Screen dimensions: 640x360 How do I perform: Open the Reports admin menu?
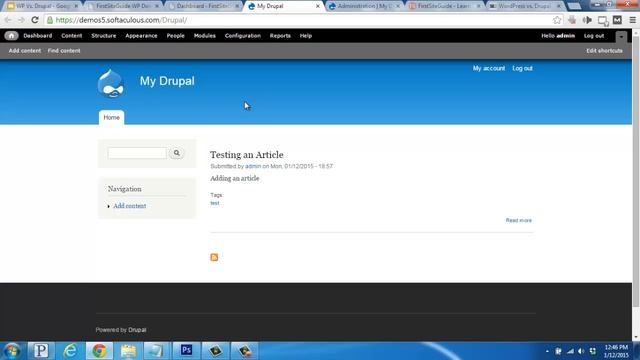coord(280,36)
